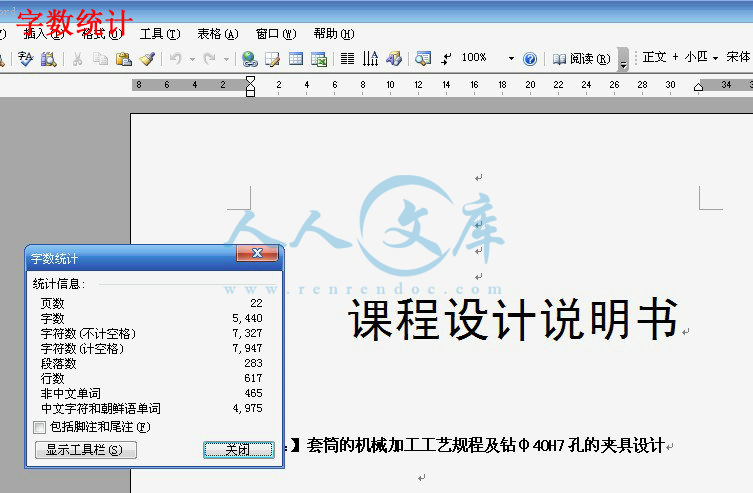Select the 字符数(计空格) 7,947 row
Viewport: 753px width, 493px height.
pyautogui.click(x=151, y=349)
